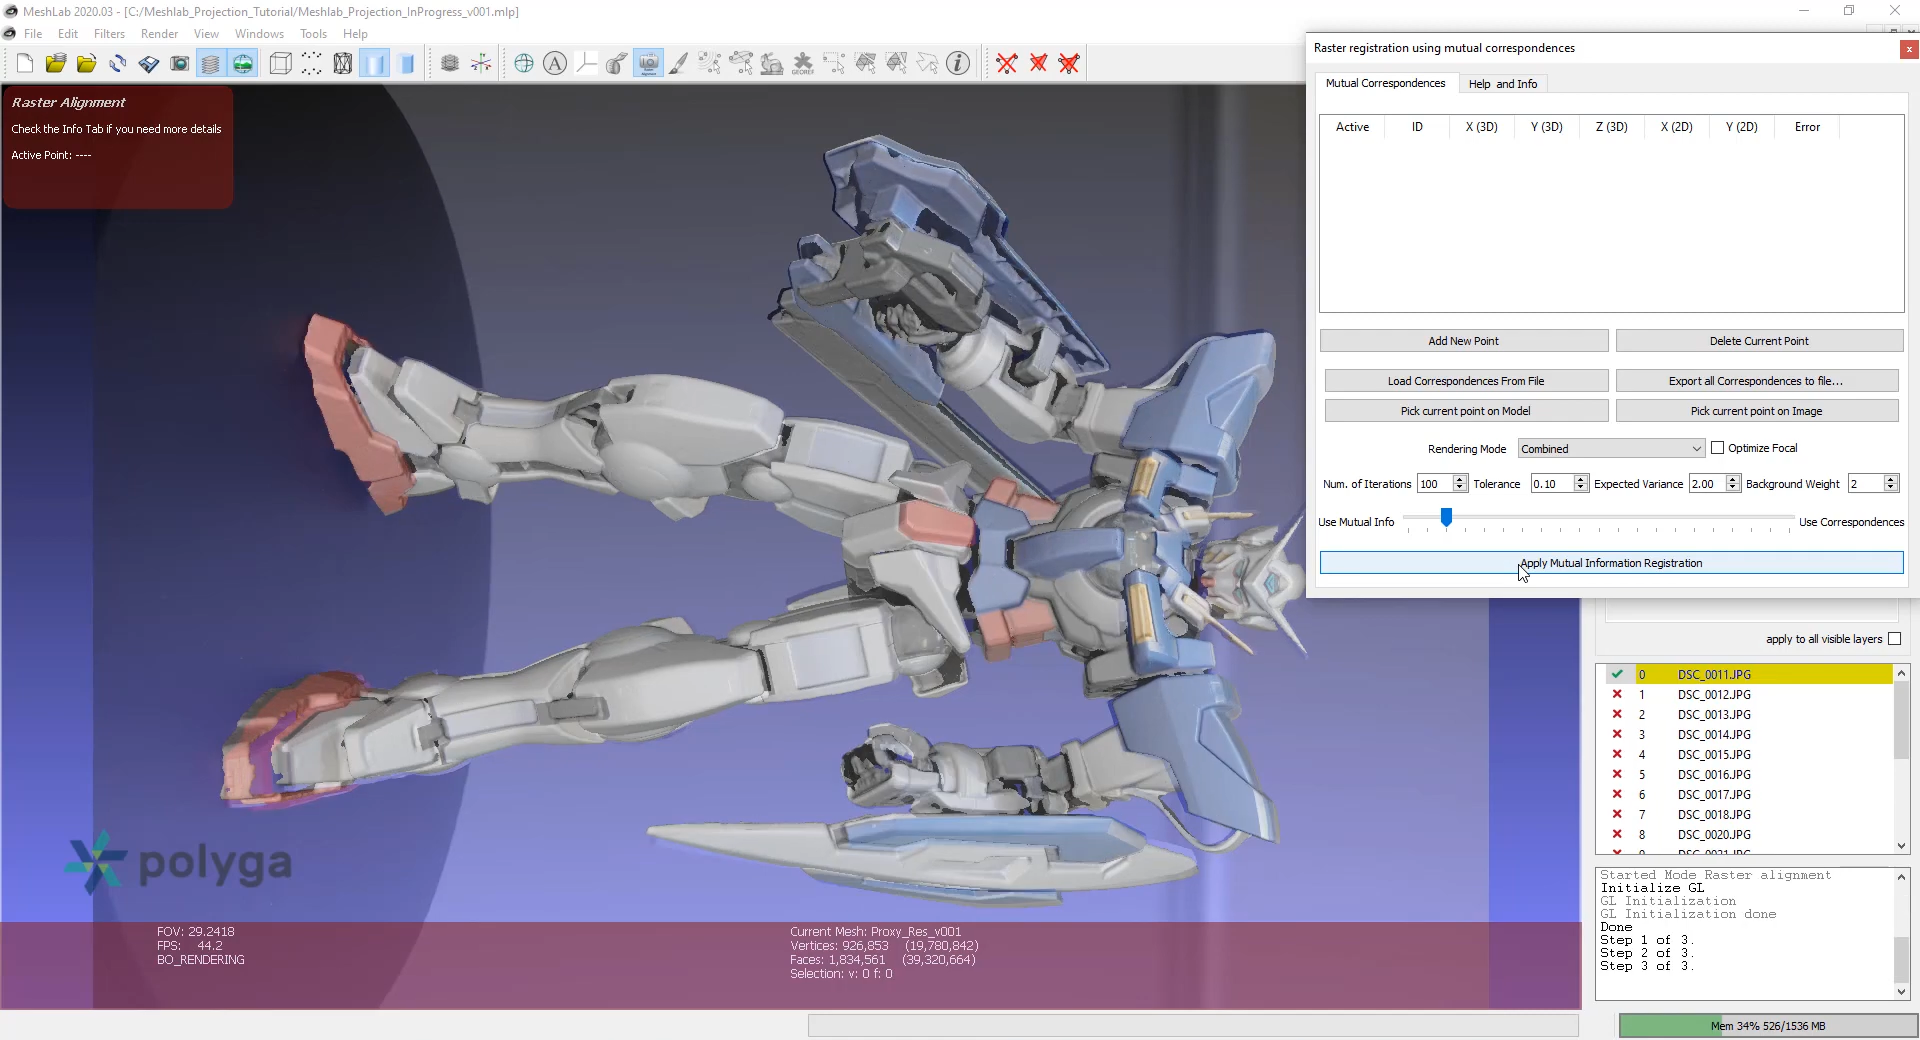
Task: Open the Filters menu
Action: click(x=109, y=34)
